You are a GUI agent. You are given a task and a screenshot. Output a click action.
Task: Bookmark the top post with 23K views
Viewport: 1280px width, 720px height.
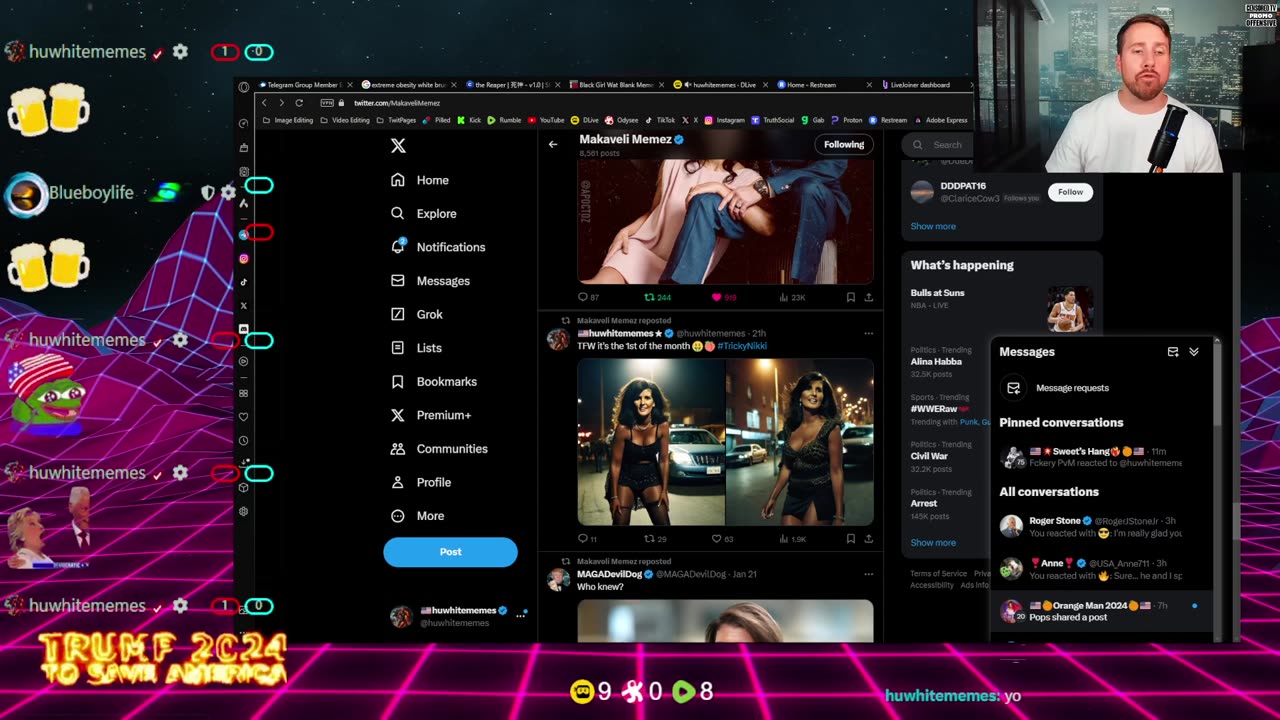(851, 297)
